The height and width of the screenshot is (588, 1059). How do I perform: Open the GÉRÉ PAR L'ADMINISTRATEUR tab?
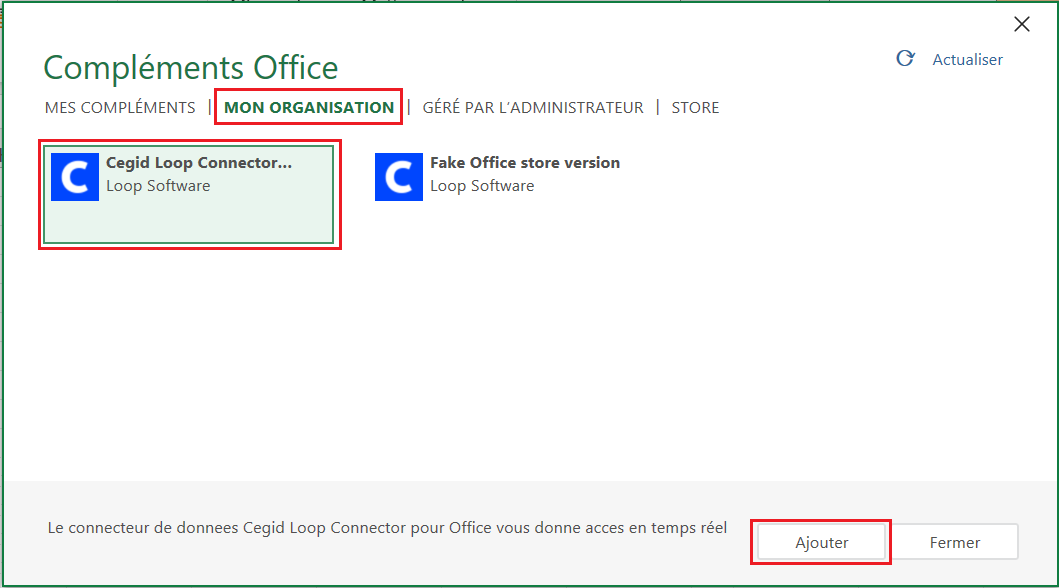tap(533, 107)
